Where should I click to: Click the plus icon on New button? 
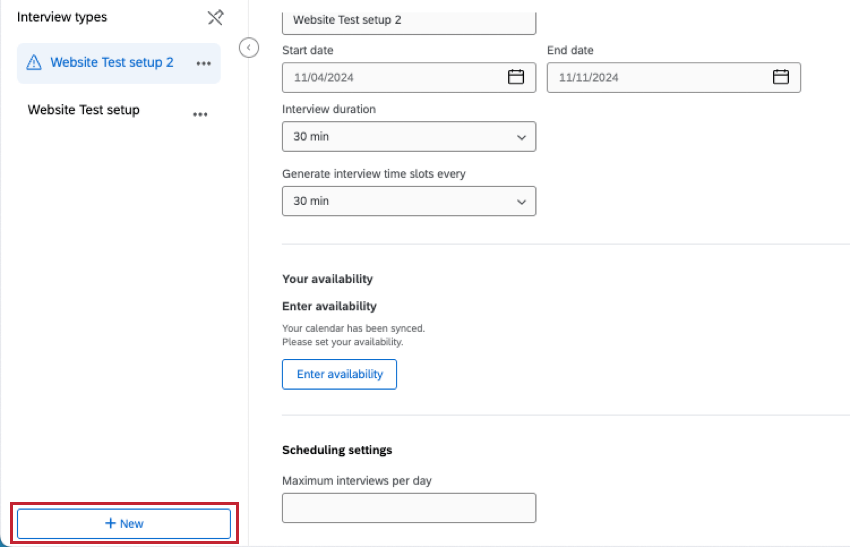(110, 524)
